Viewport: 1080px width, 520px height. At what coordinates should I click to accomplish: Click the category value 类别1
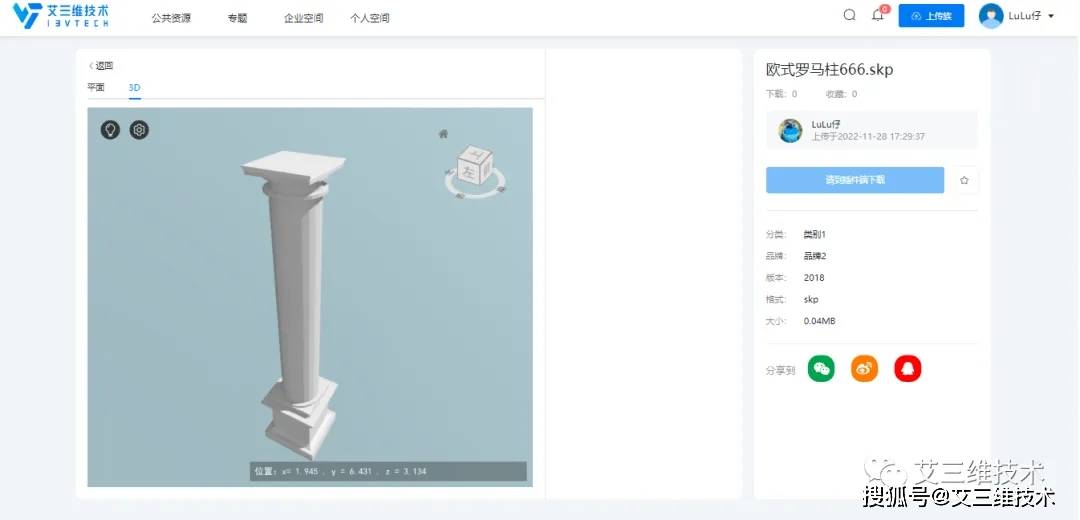tap(814, 234)
